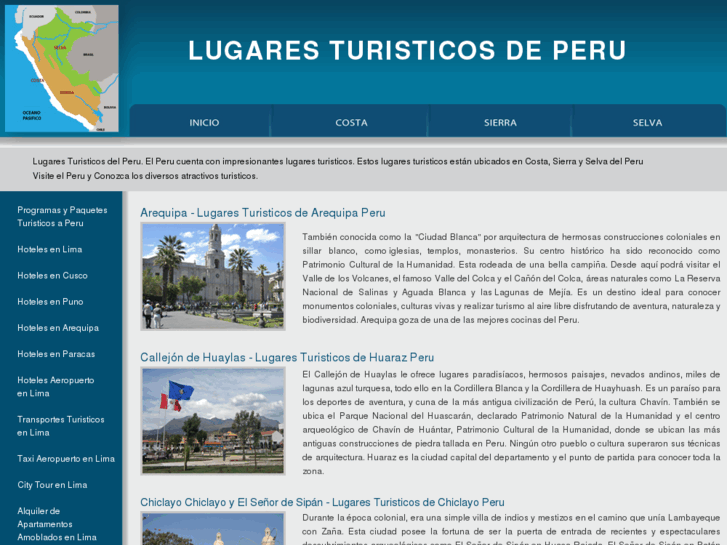727x545 pixels.
Task: Open the INICIO navigation tab
Action: (204, 122)
